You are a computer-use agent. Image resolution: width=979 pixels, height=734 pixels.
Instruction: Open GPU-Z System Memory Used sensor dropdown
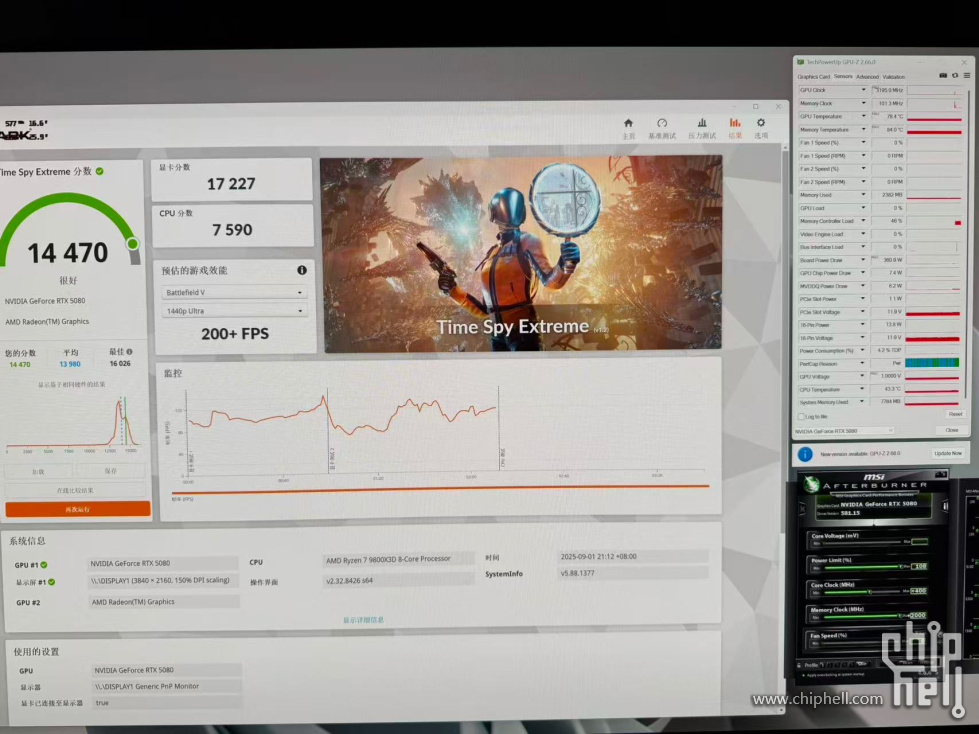(863, 402)
